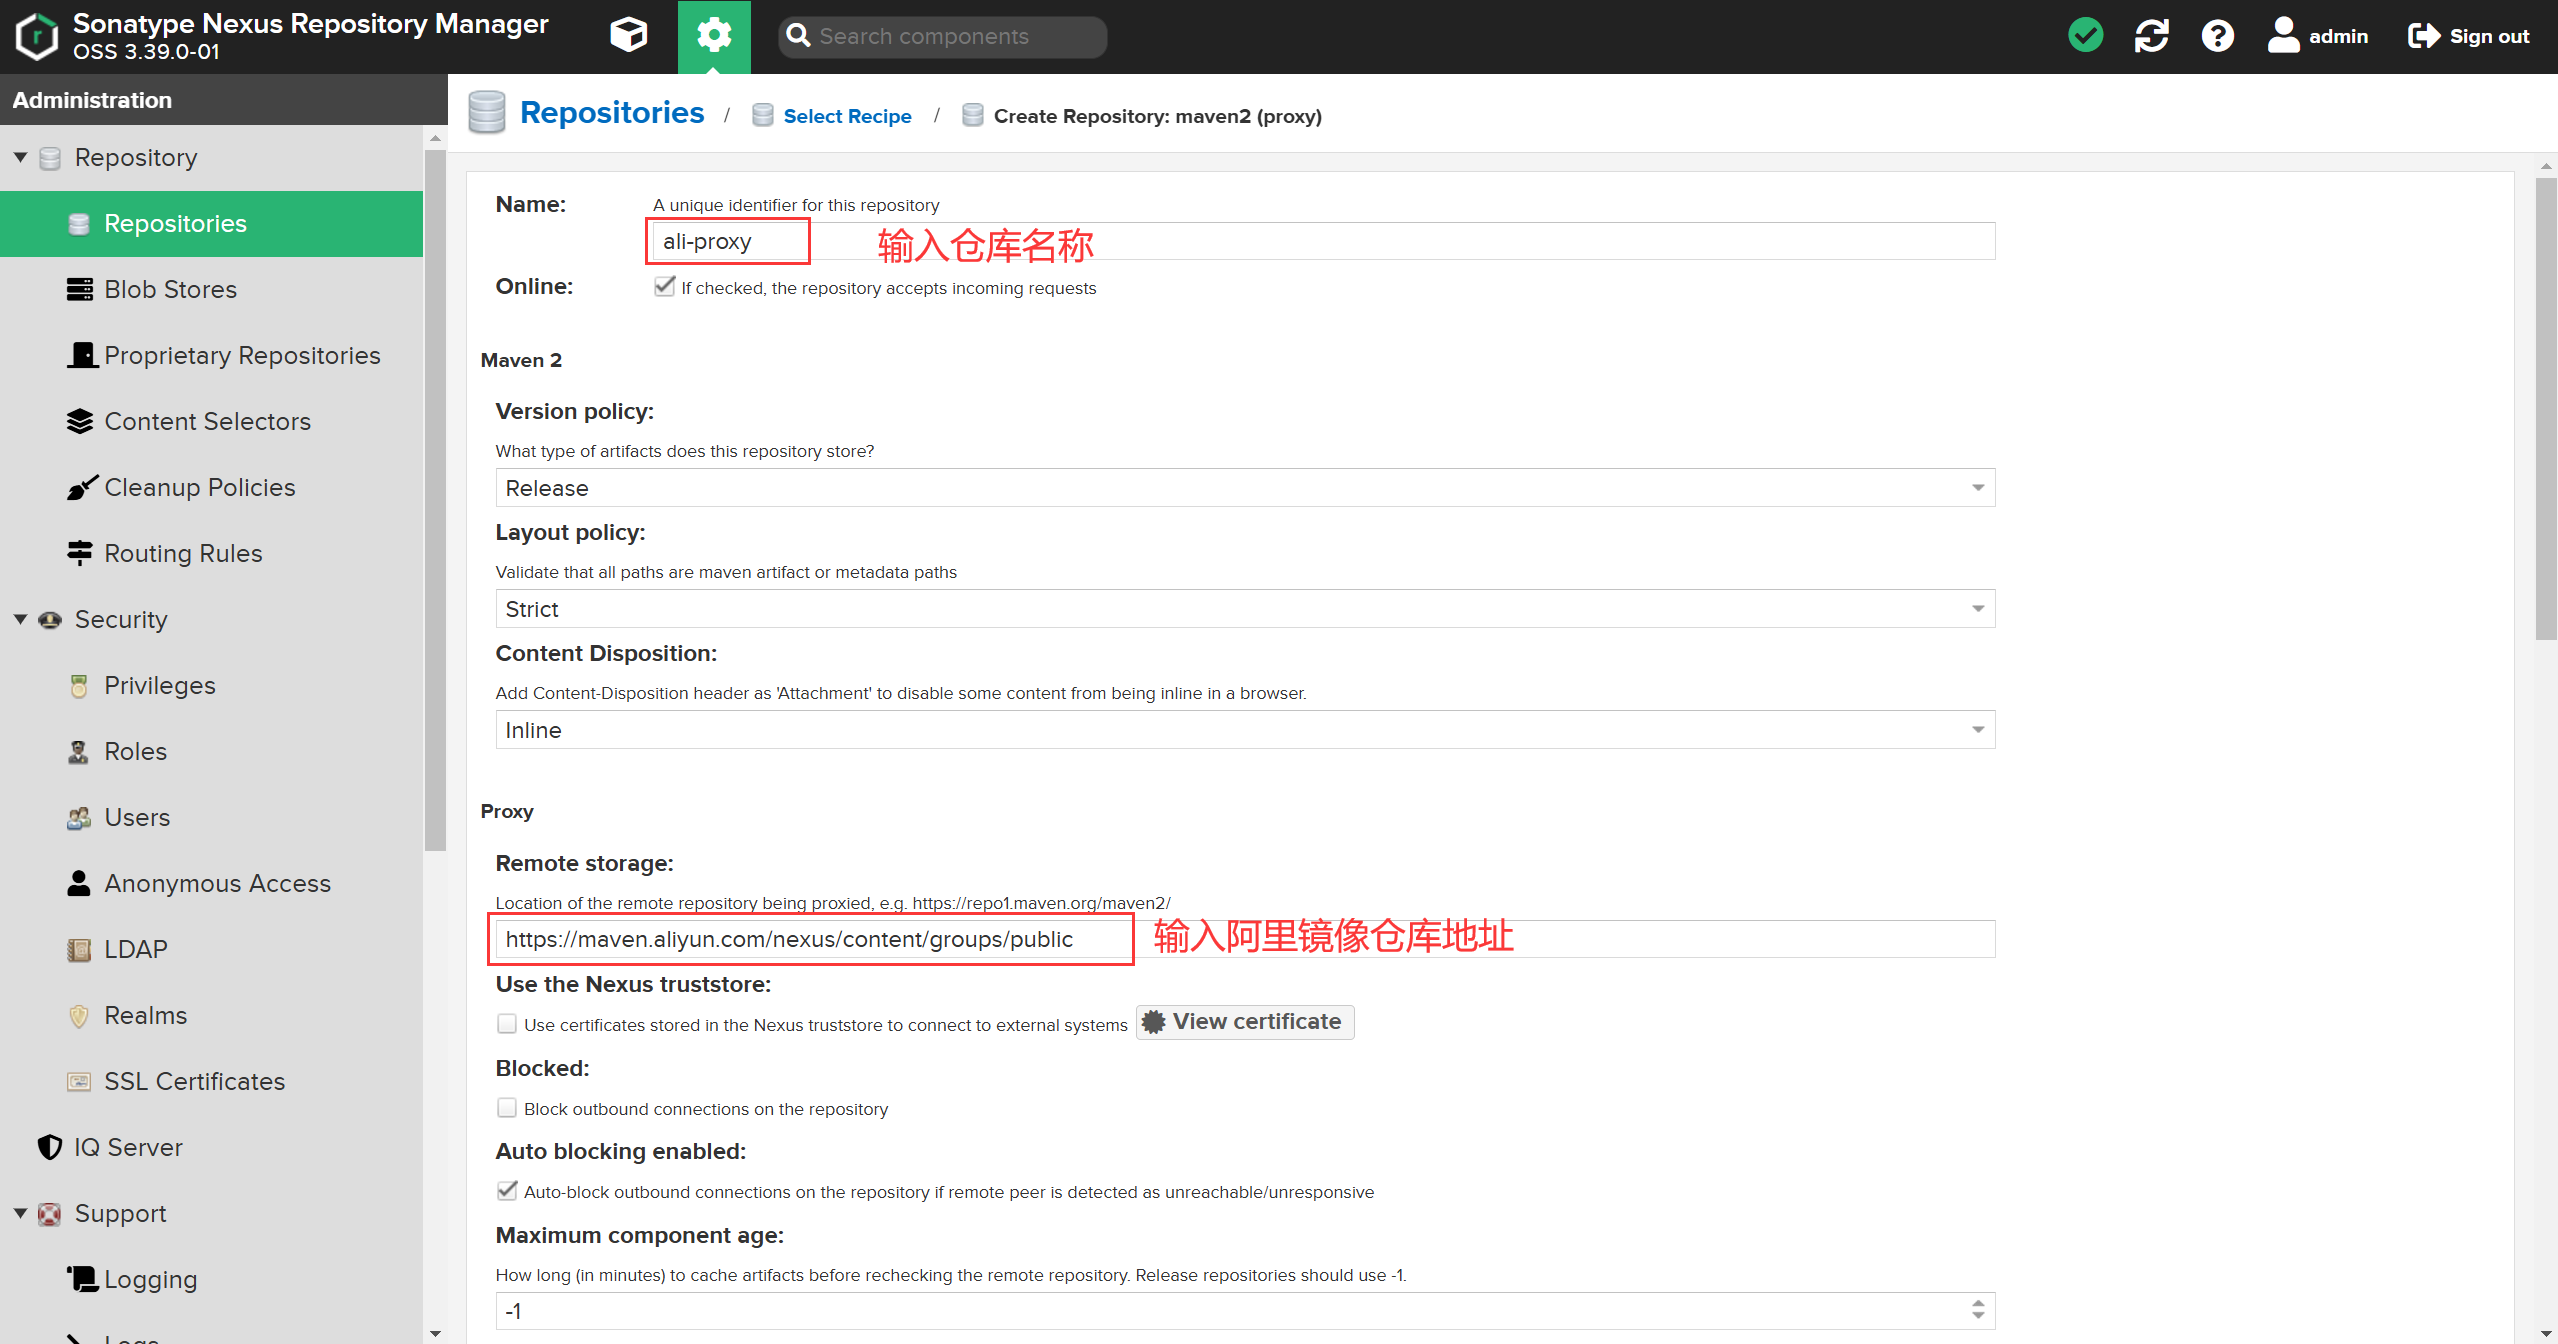This screenshot has width=2558, height=1344.
Task: Select Blob Stores in the sidebar
Action: click(170, 289)
